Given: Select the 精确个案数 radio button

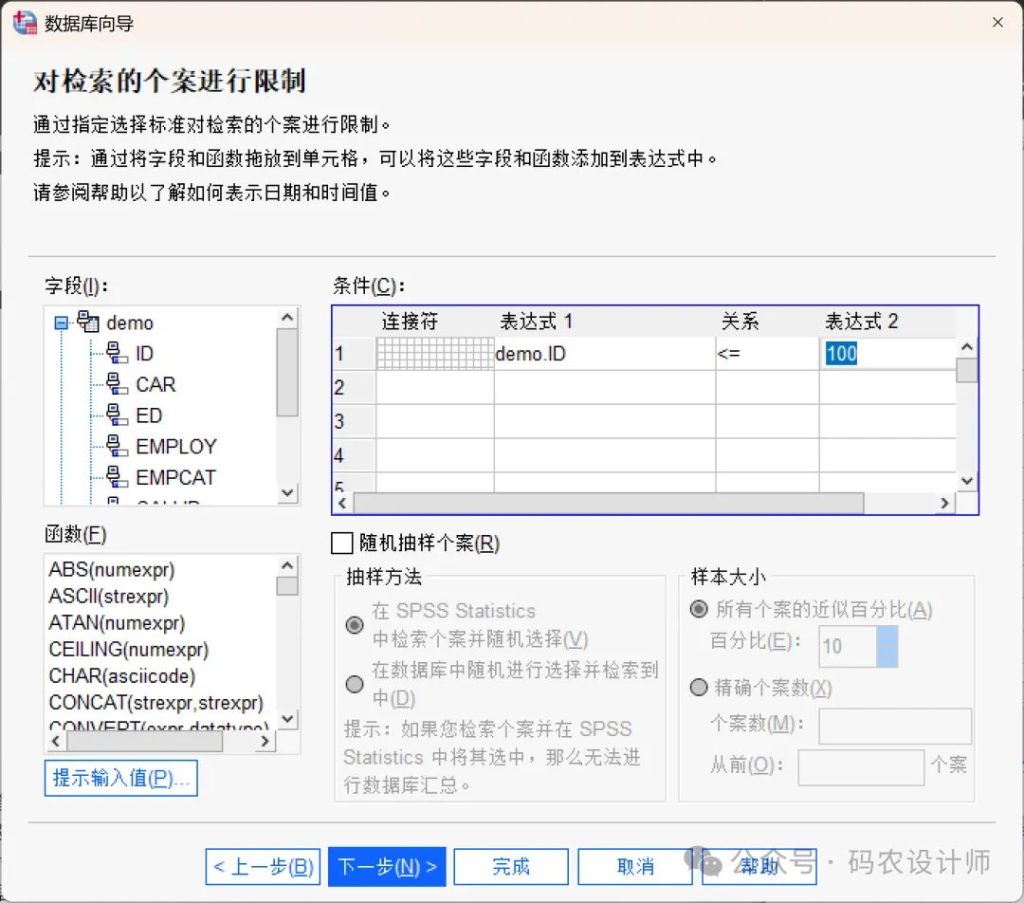Looking at the screenshot, I should [x=698, y=687].
